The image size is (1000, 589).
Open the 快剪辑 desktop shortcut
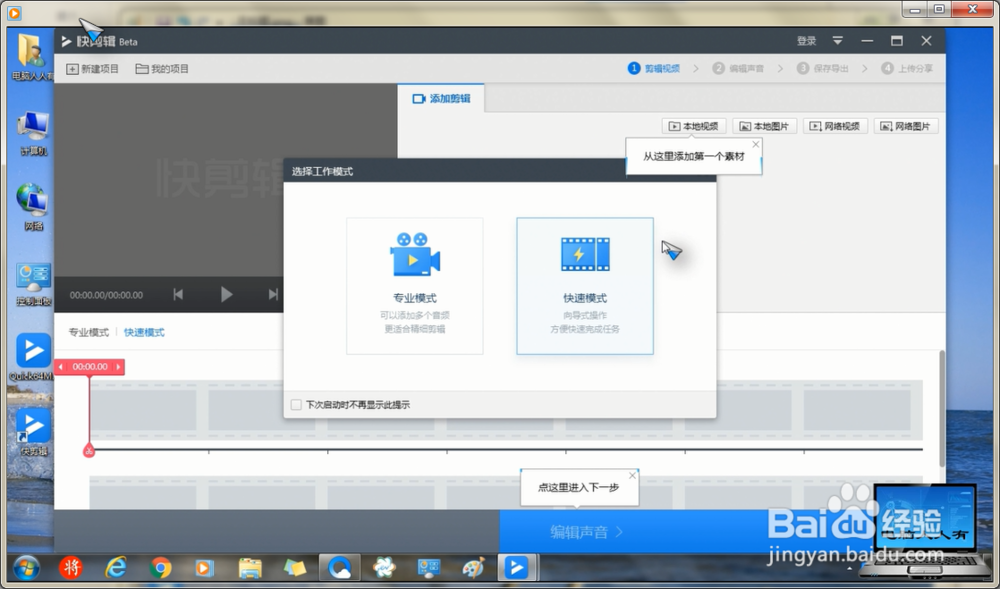click(x=33, y=432)
